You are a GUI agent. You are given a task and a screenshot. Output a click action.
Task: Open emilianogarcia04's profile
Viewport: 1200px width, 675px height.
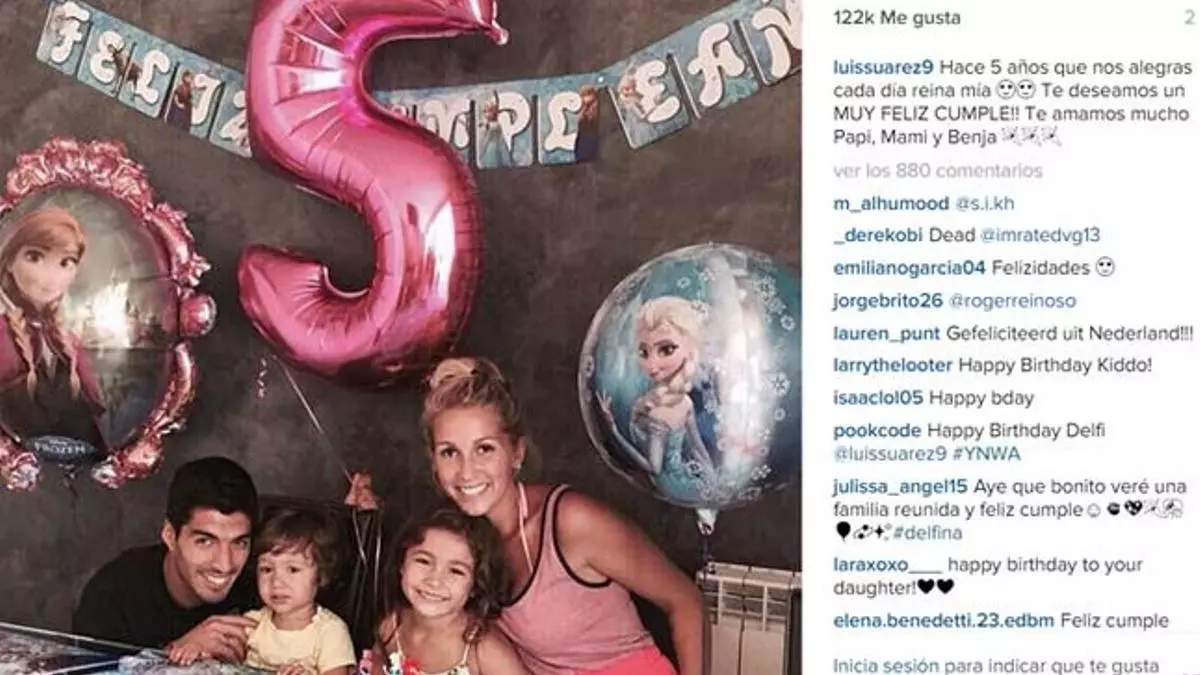pos(910,268)
